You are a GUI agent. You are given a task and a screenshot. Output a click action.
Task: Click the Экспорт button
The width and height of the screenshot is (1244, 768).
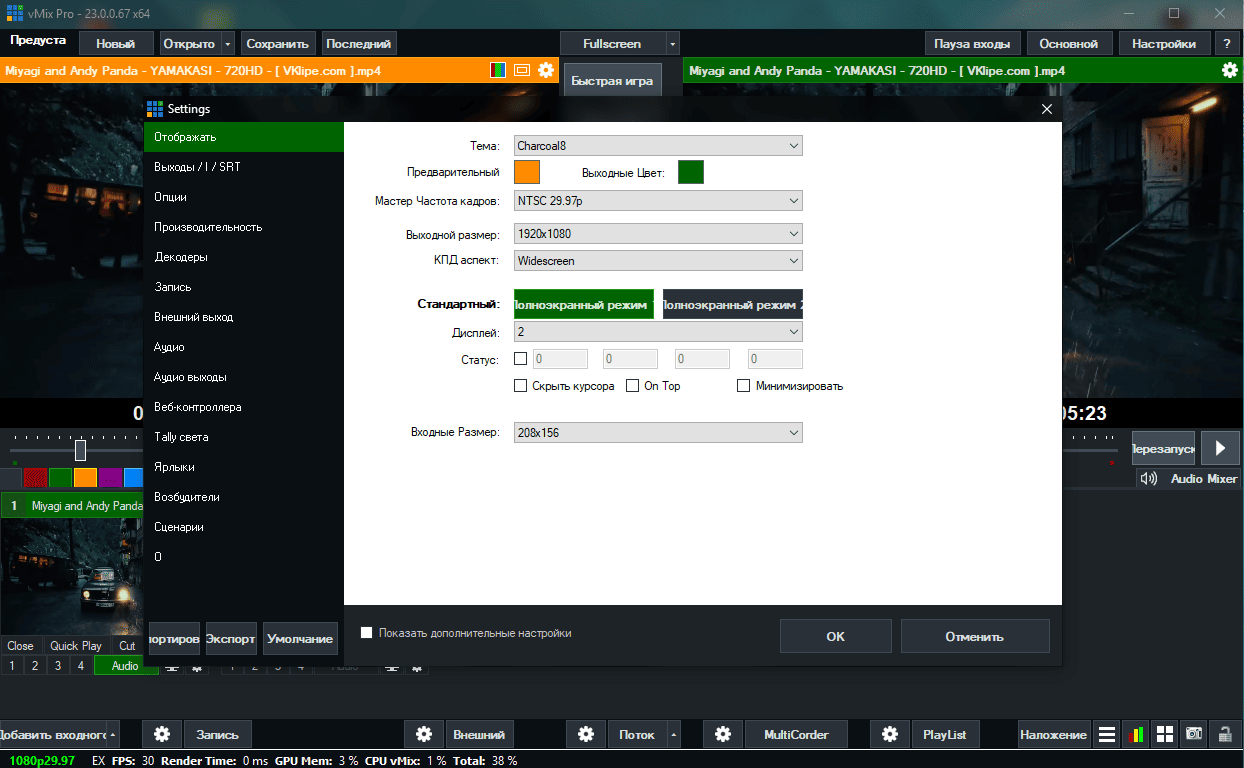[231, 638]
